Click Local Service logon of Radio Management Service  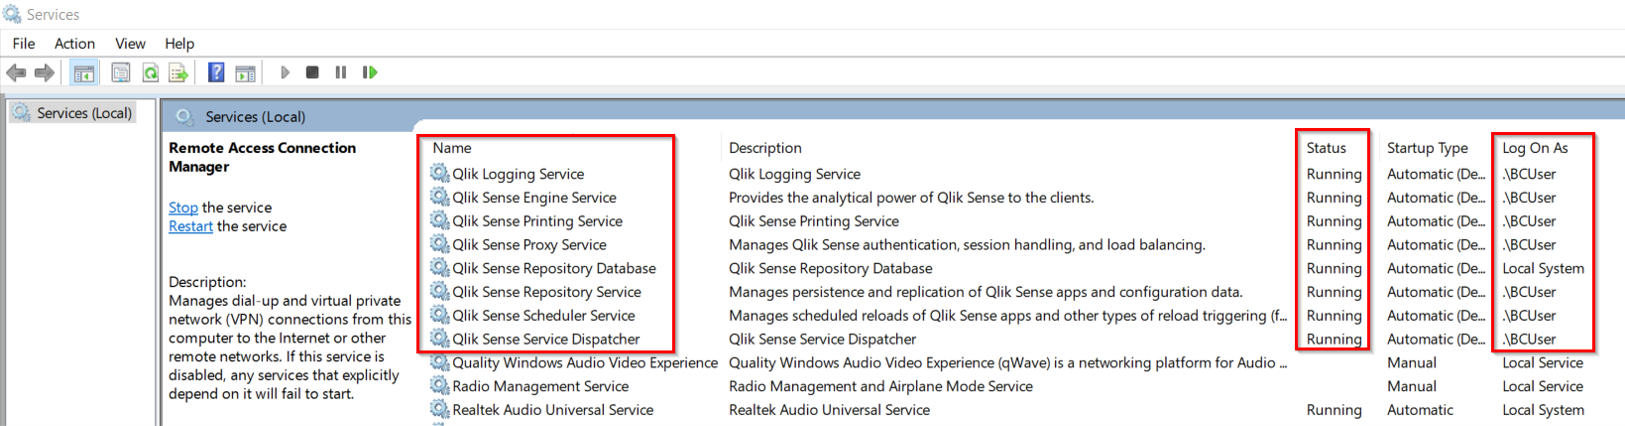click(x=1542, y=386)
